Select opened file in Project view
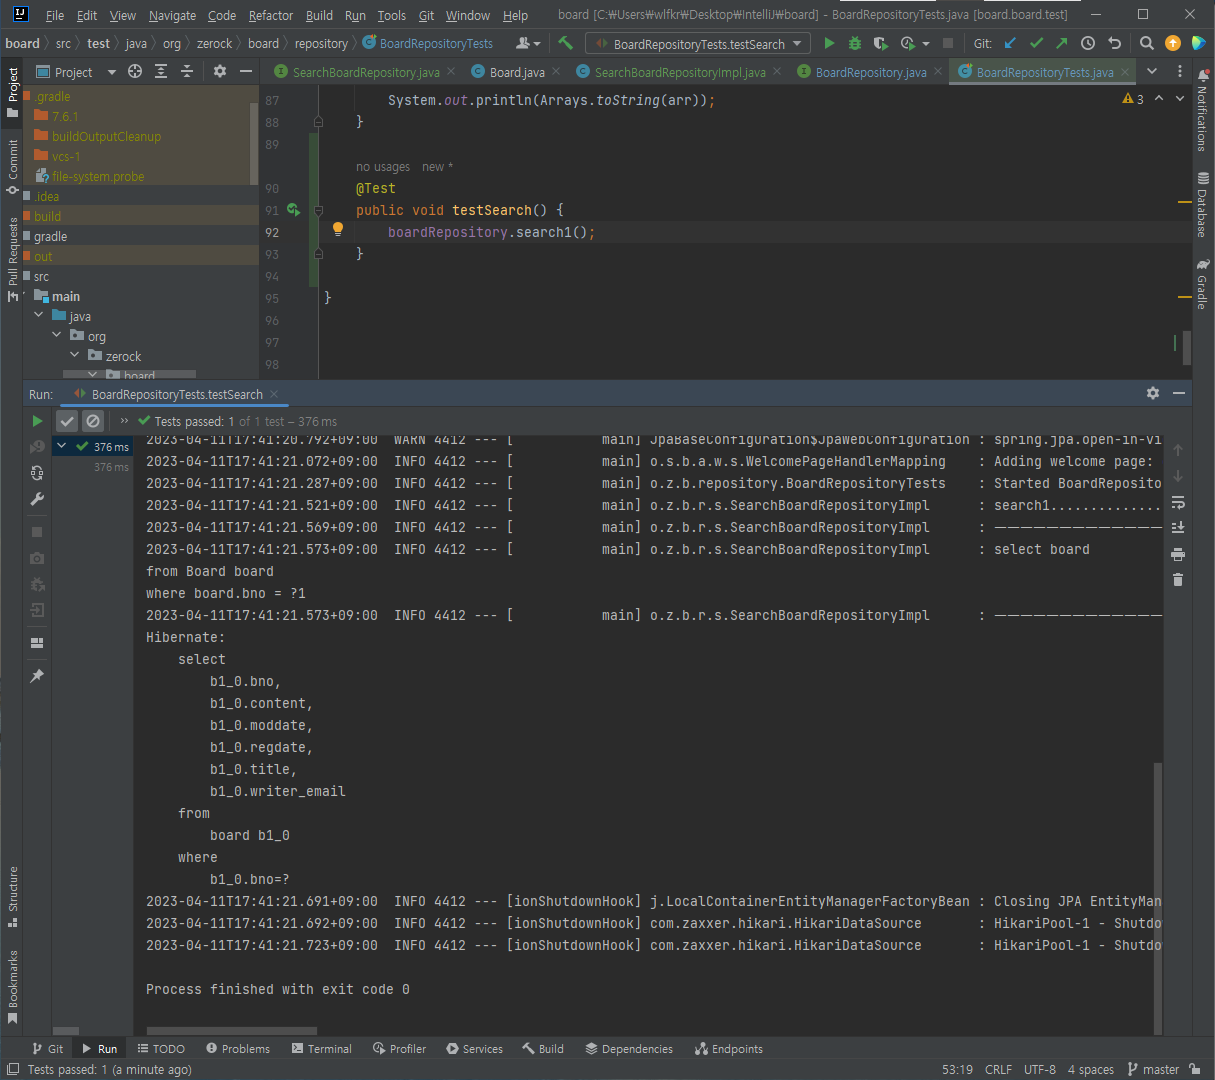Viewport: 1215px width, 1080px height. [135, 71]
